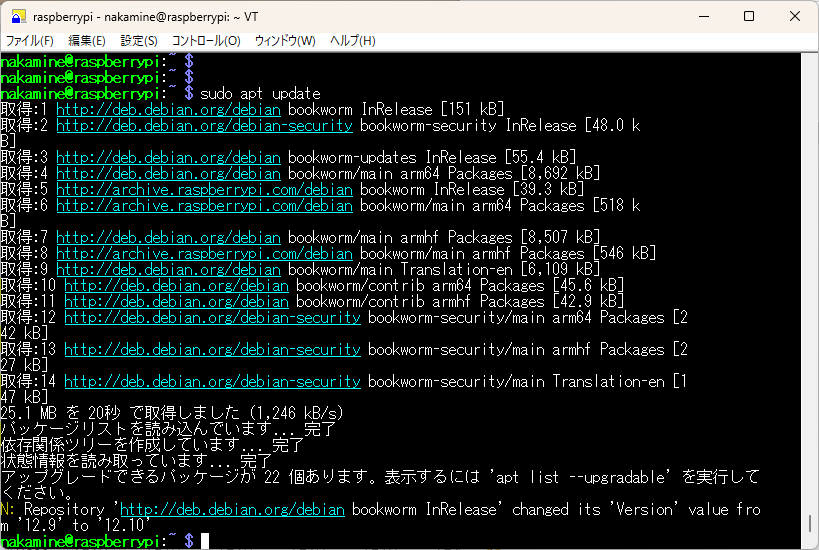Screen dimensions: 819x550
Task: Click archive.raspberrypi.com link on 取得:8 line
Action: 204,253
